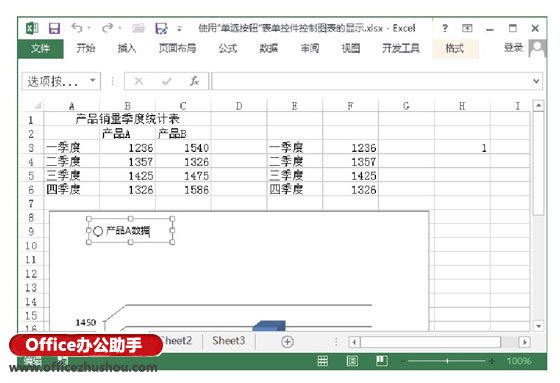Screen dimensions: 560x383
Task: Click inside the formula bar input
Action: click(x=371, y=81)
